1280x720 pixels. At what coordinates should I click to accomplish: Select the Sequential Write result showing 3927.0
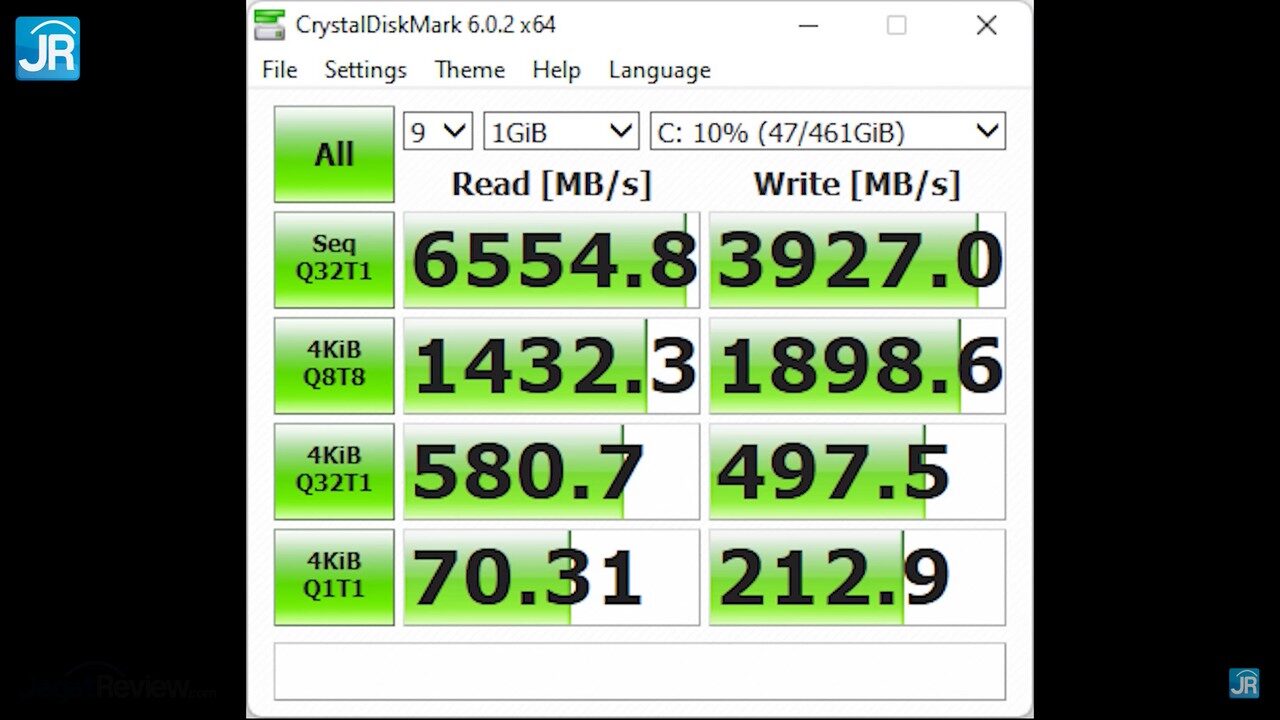coord(856,258)
